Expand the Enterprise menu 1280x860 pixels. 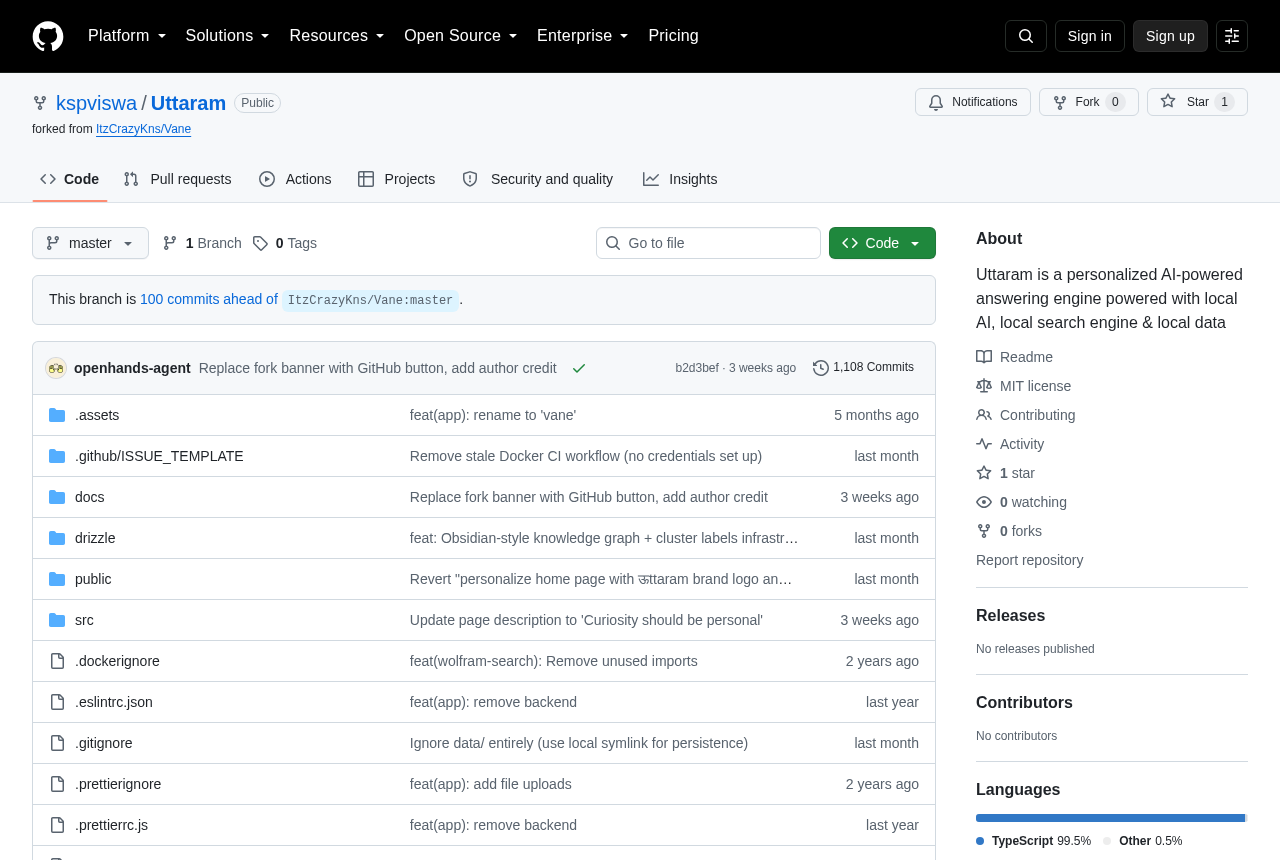click(x=583, y=36)
